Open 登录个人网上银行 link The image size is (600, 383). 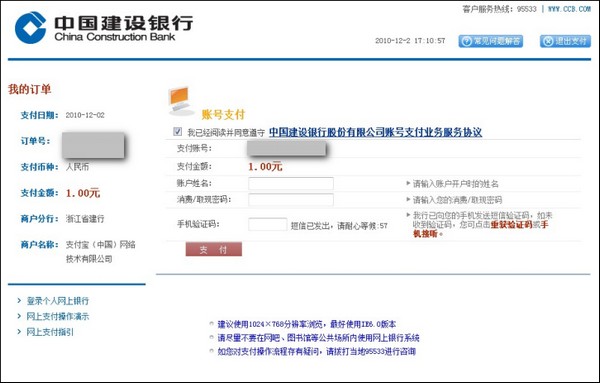(58, 301)
